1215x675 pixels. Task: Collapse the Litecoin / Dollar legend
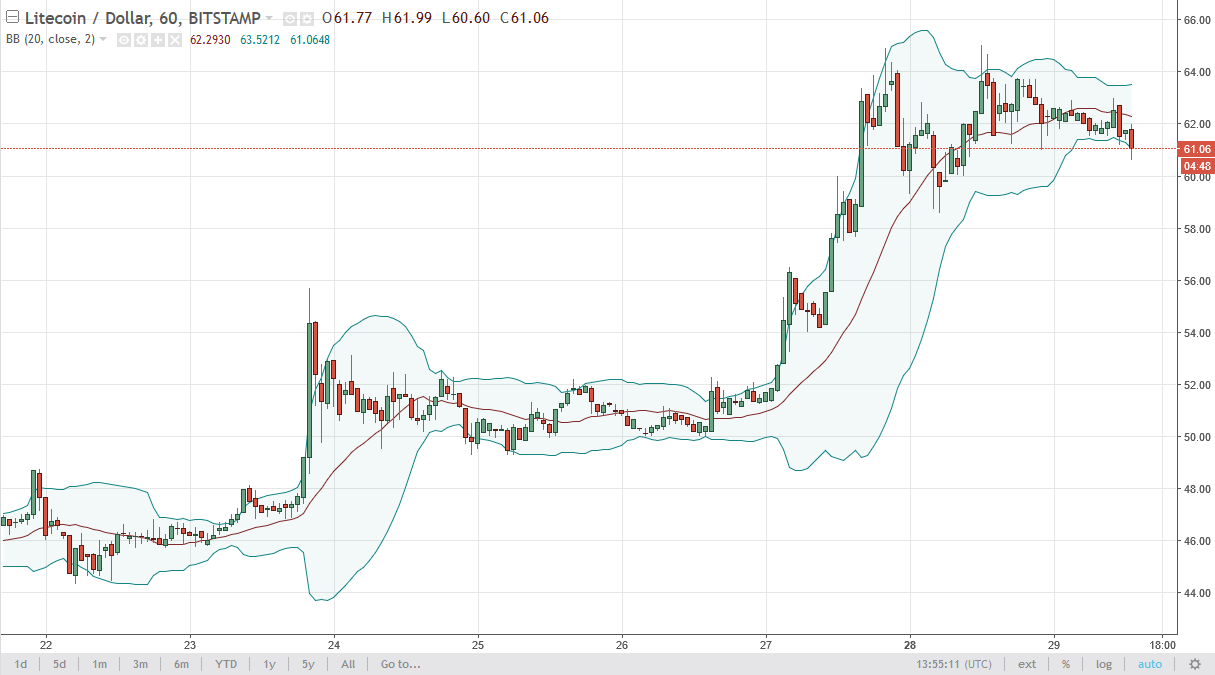[x=12, y=17]
